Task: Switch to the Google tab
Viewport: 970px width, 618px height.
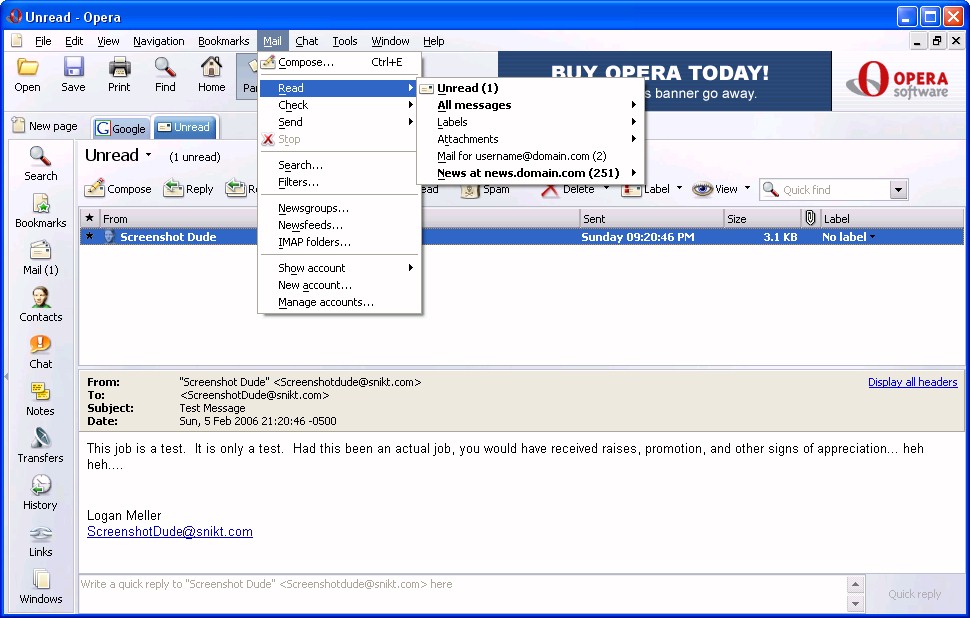Action: coord(121,128)
